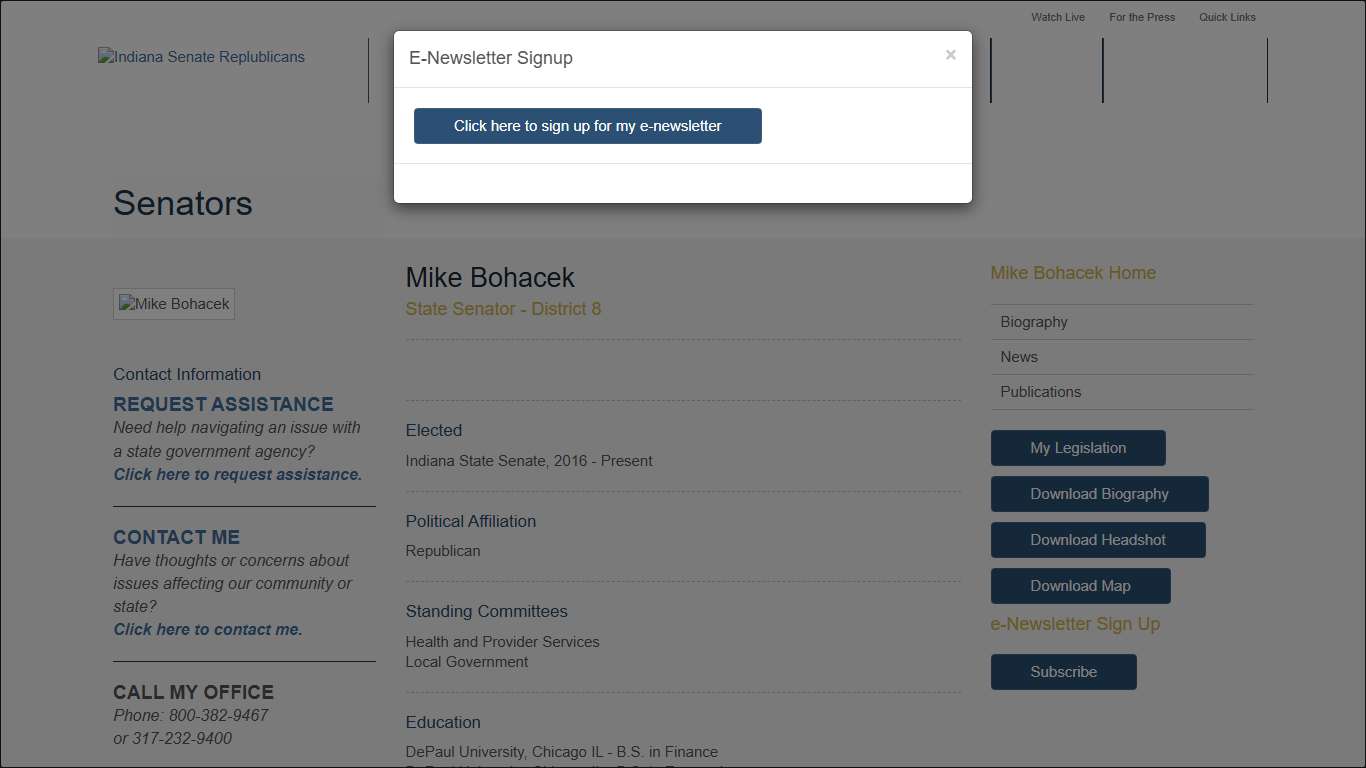Click the Indiana Senate Republicans logo
Screen dimensions: 1366x768
coord(201,57)
